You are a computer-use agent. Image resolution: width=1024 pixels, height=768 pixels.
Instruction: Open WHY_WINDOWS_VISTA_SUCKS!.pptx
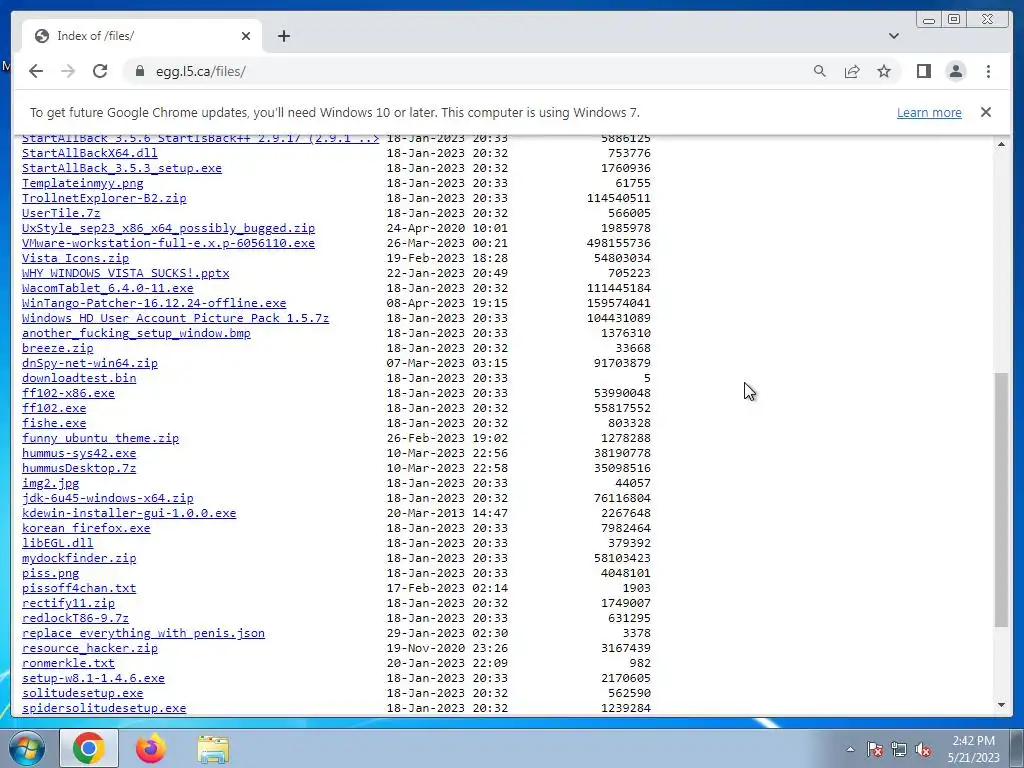pos(125,273)
